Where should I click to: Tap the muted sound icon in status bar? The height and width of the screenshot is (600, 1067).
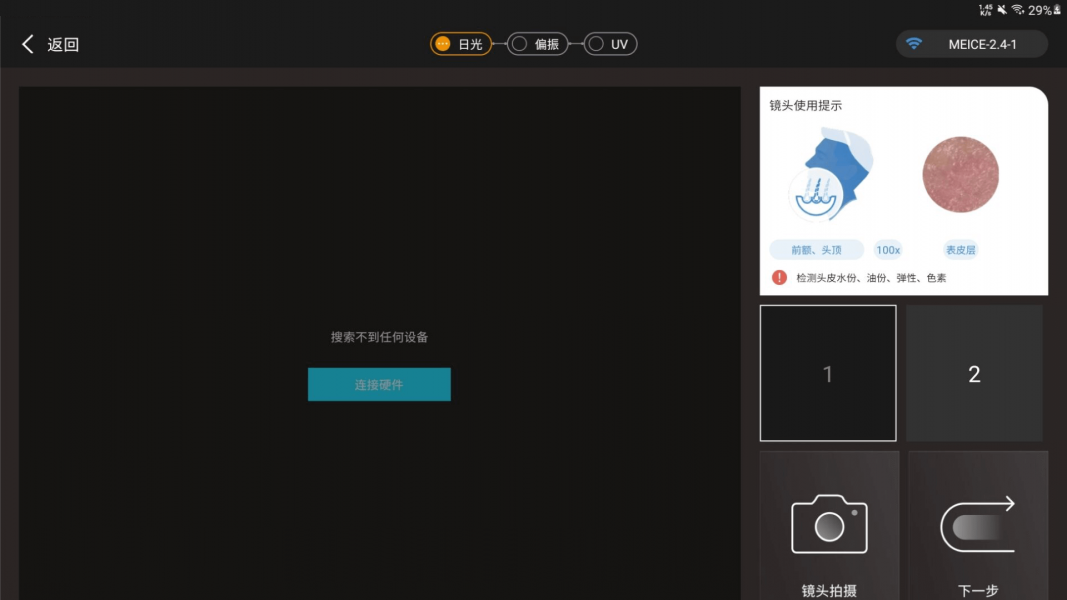click(x=1002, y=10)
